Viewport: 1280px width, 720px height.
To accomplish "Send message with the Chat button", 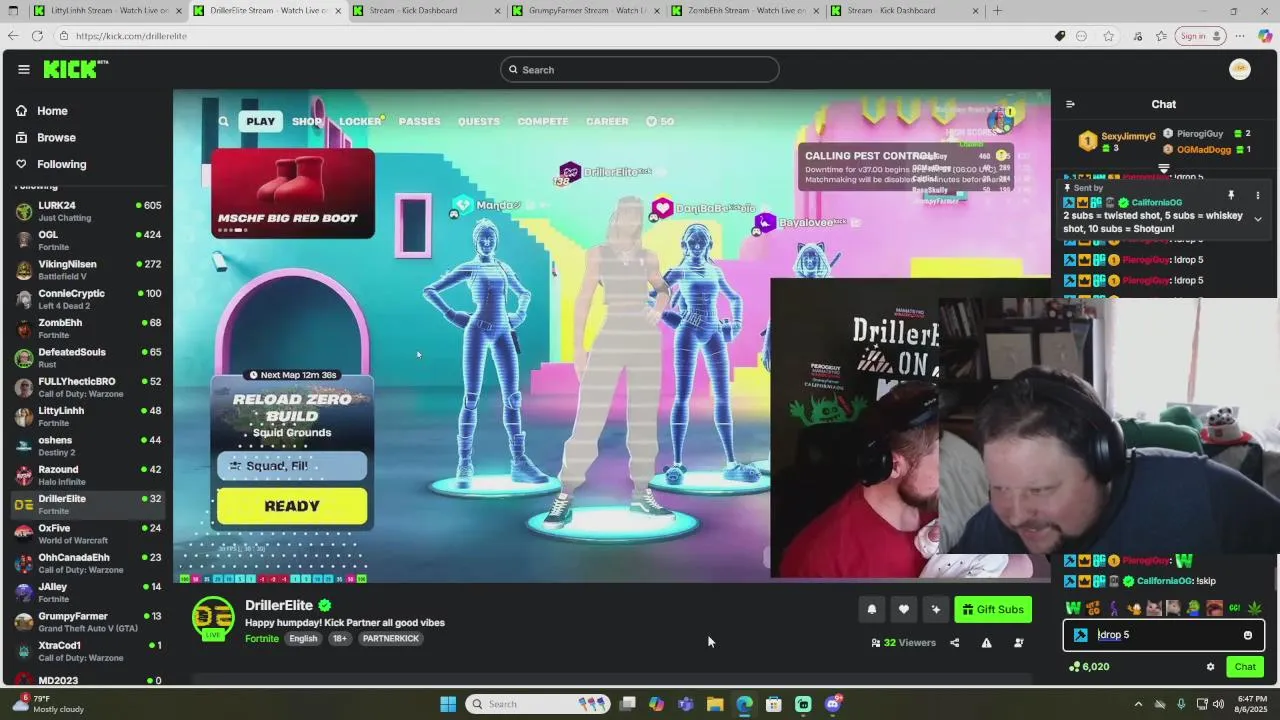I will (x=1245, y=667).
